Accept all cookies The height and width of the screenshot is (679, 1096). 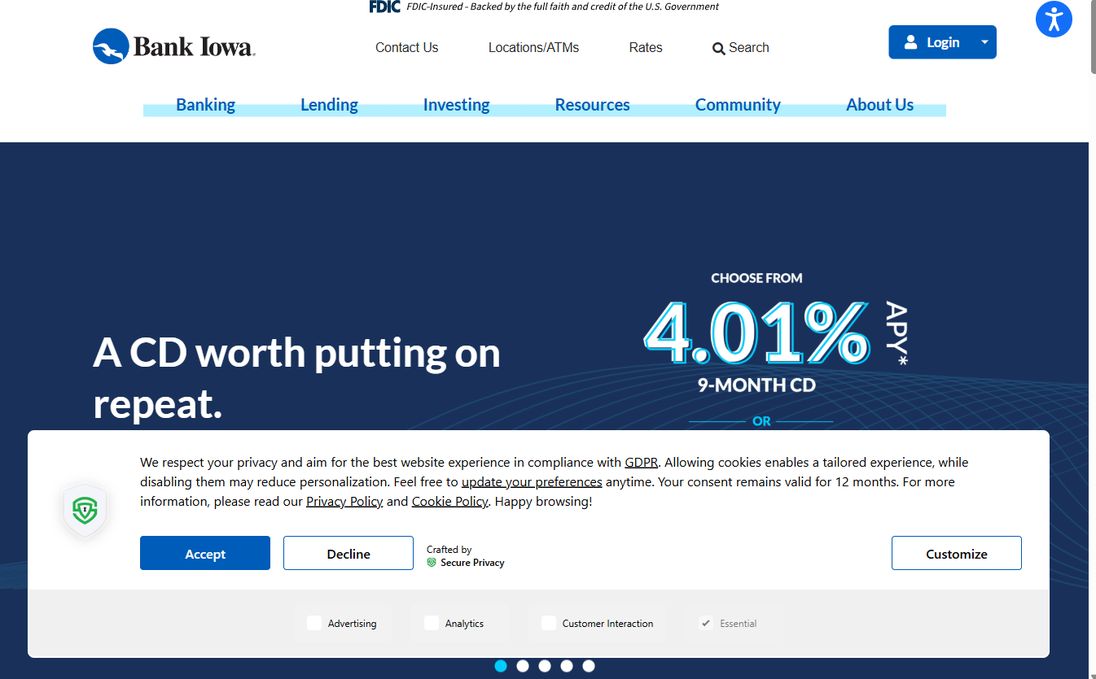(205, 553)
